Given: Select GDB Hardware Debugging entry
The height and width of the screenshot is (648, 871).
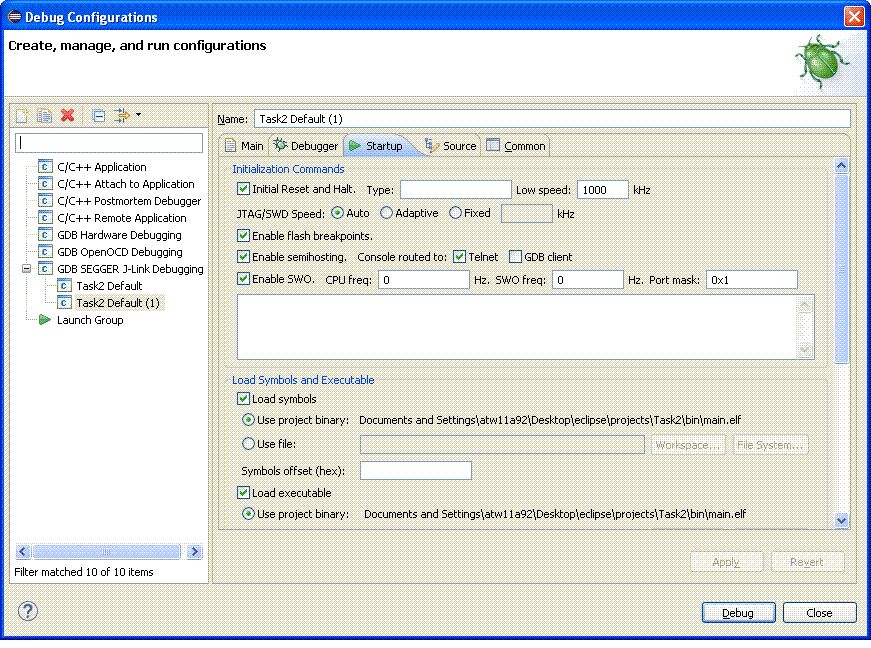Looking at the screenshot, I should [x=119, y=235].
